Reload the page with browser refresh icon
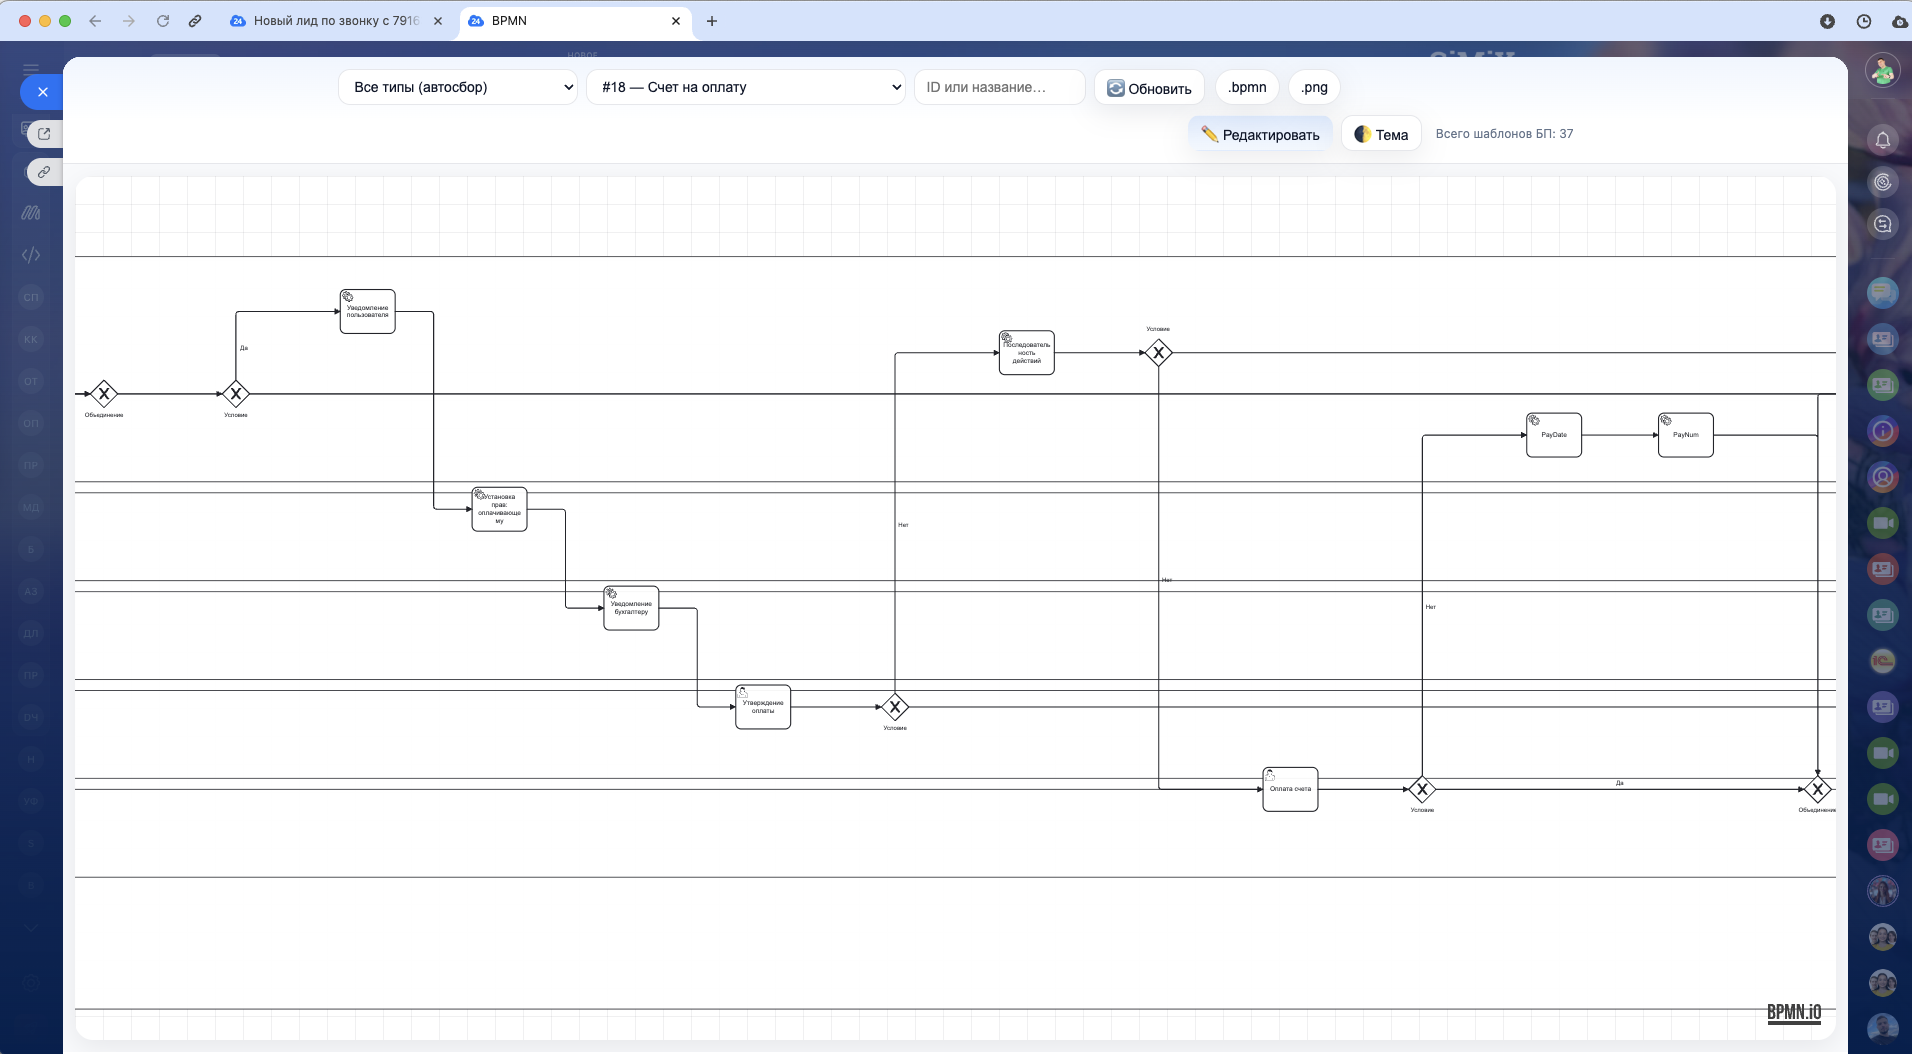This screenshot has width=1912, height=1054. point(162,21)
